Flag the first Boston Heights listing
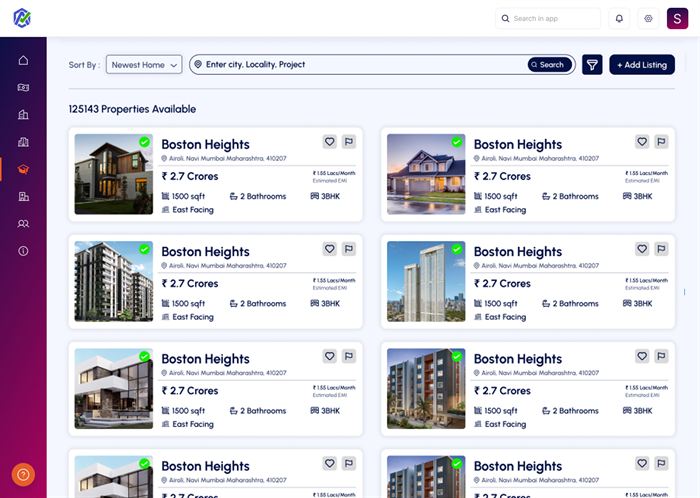 pyautogui.click(x=349, y=142)
